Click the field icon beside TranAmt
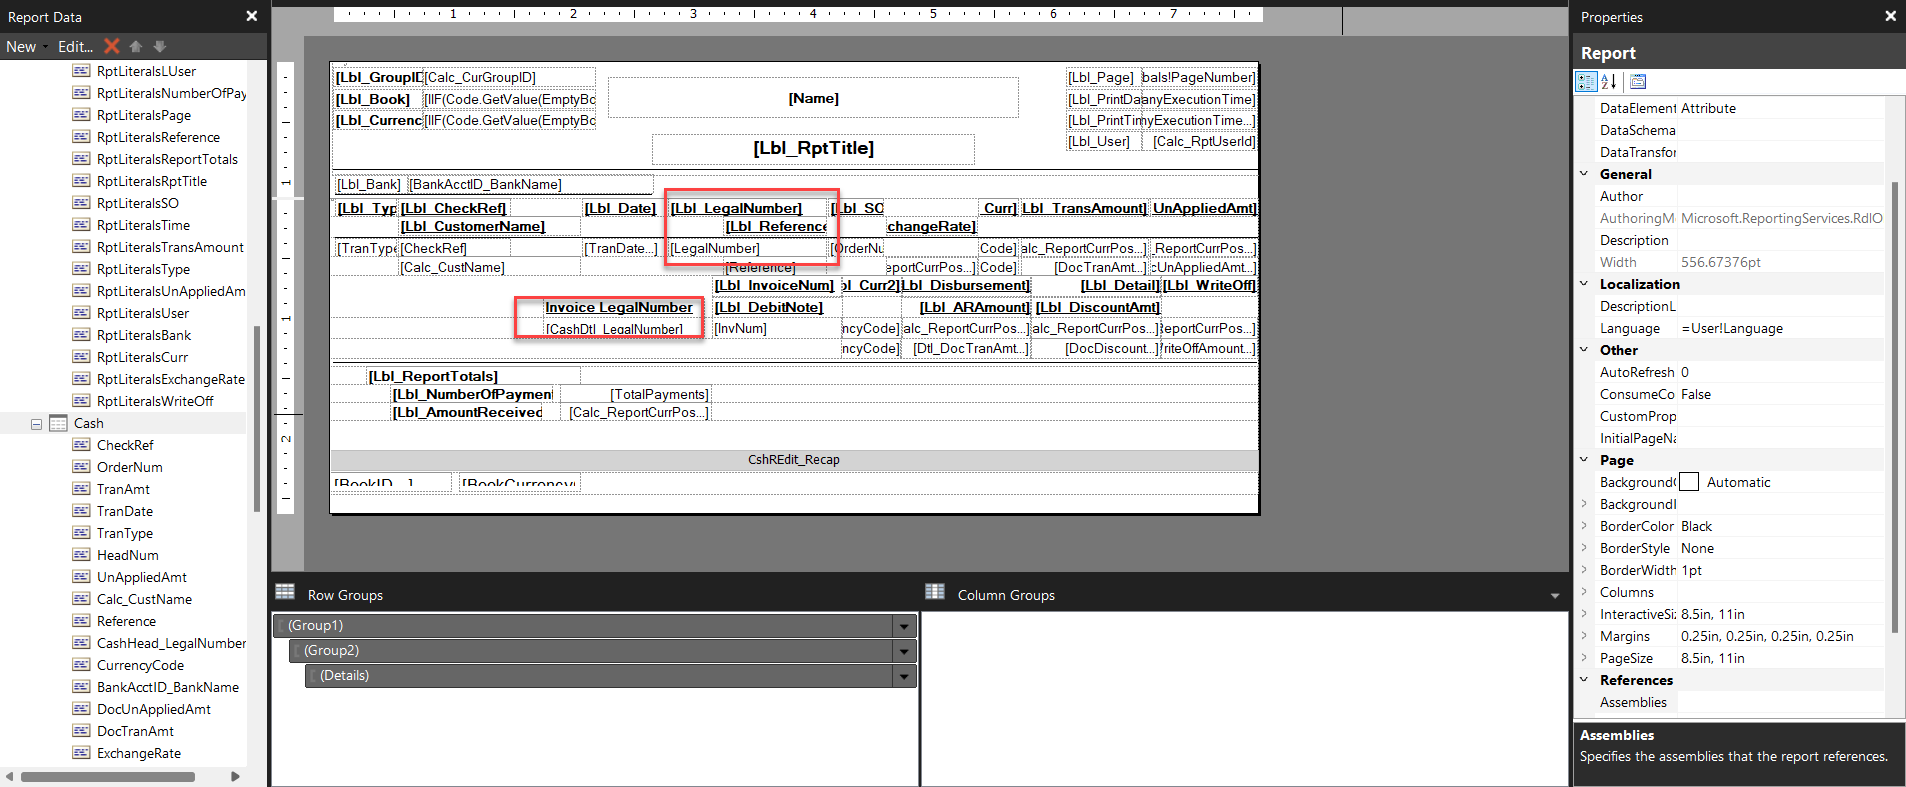 pyautogui.click(x=82, y=489)
